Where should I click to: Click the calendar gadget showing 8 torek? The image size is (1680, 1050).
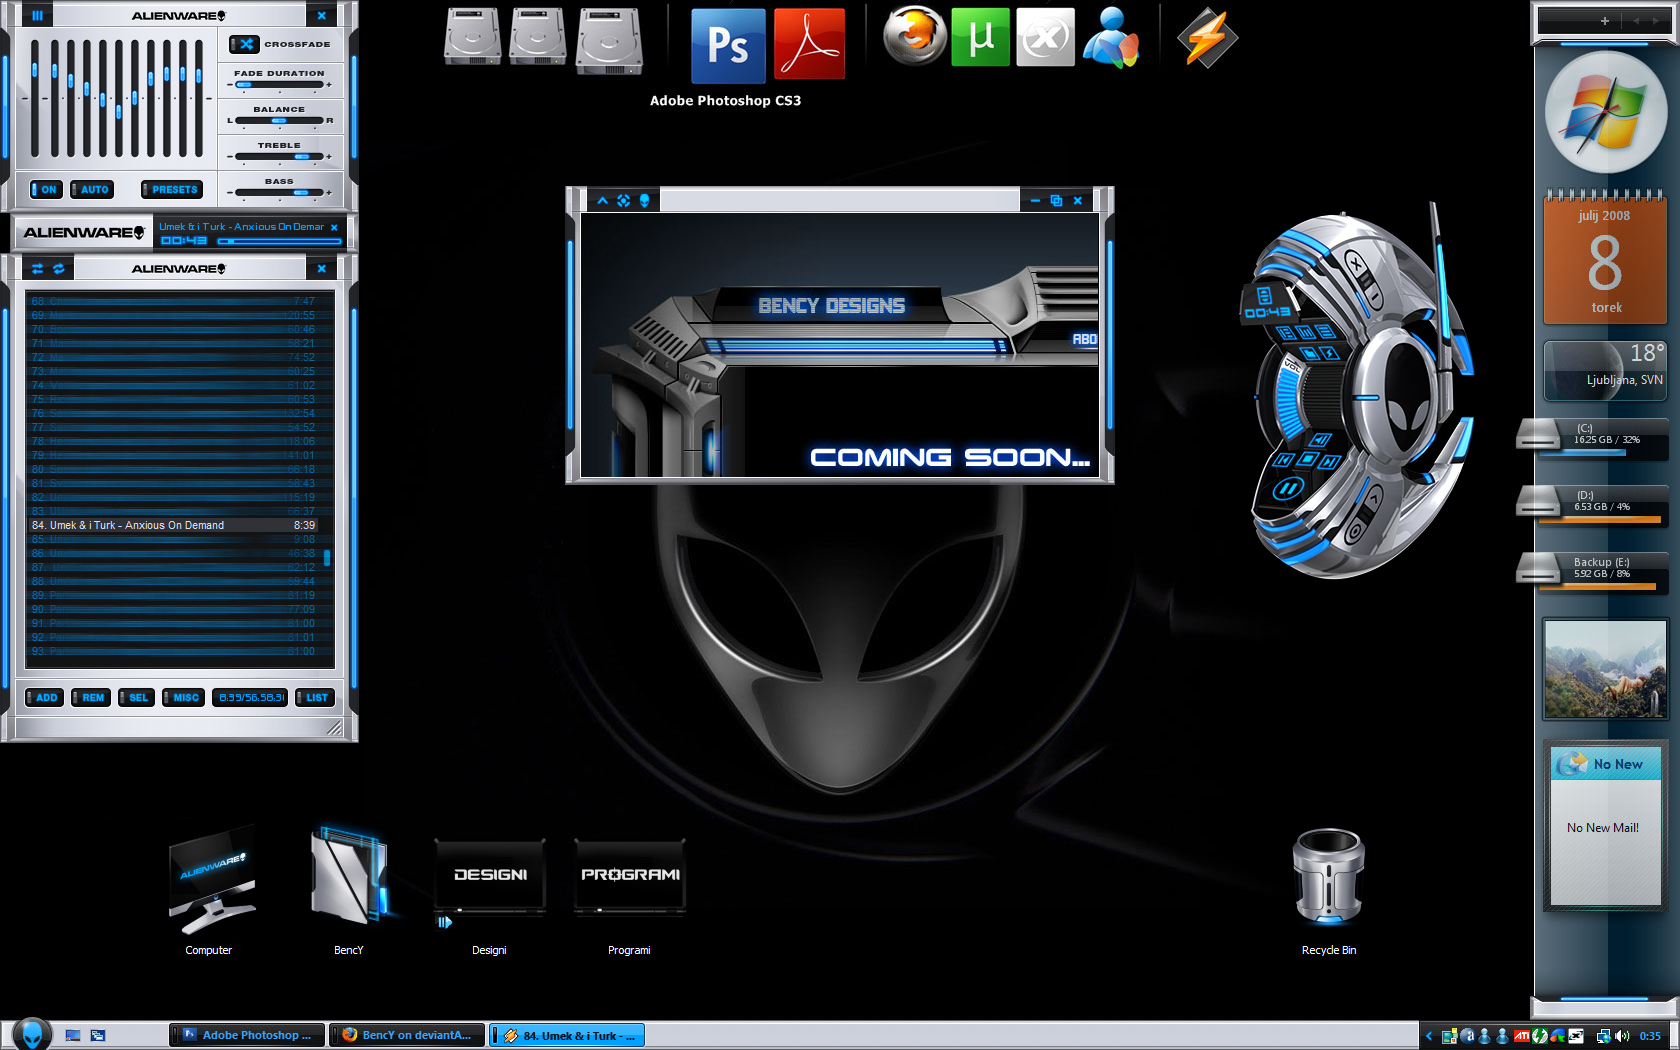[1605, 258]
